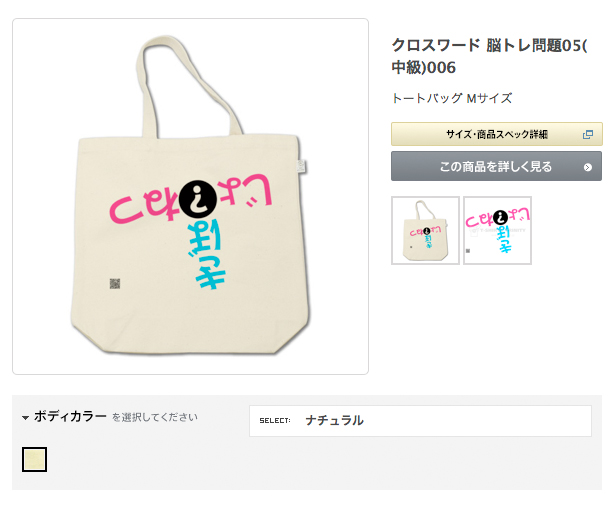Click the pink upside-down text on bag

[191, 199]
